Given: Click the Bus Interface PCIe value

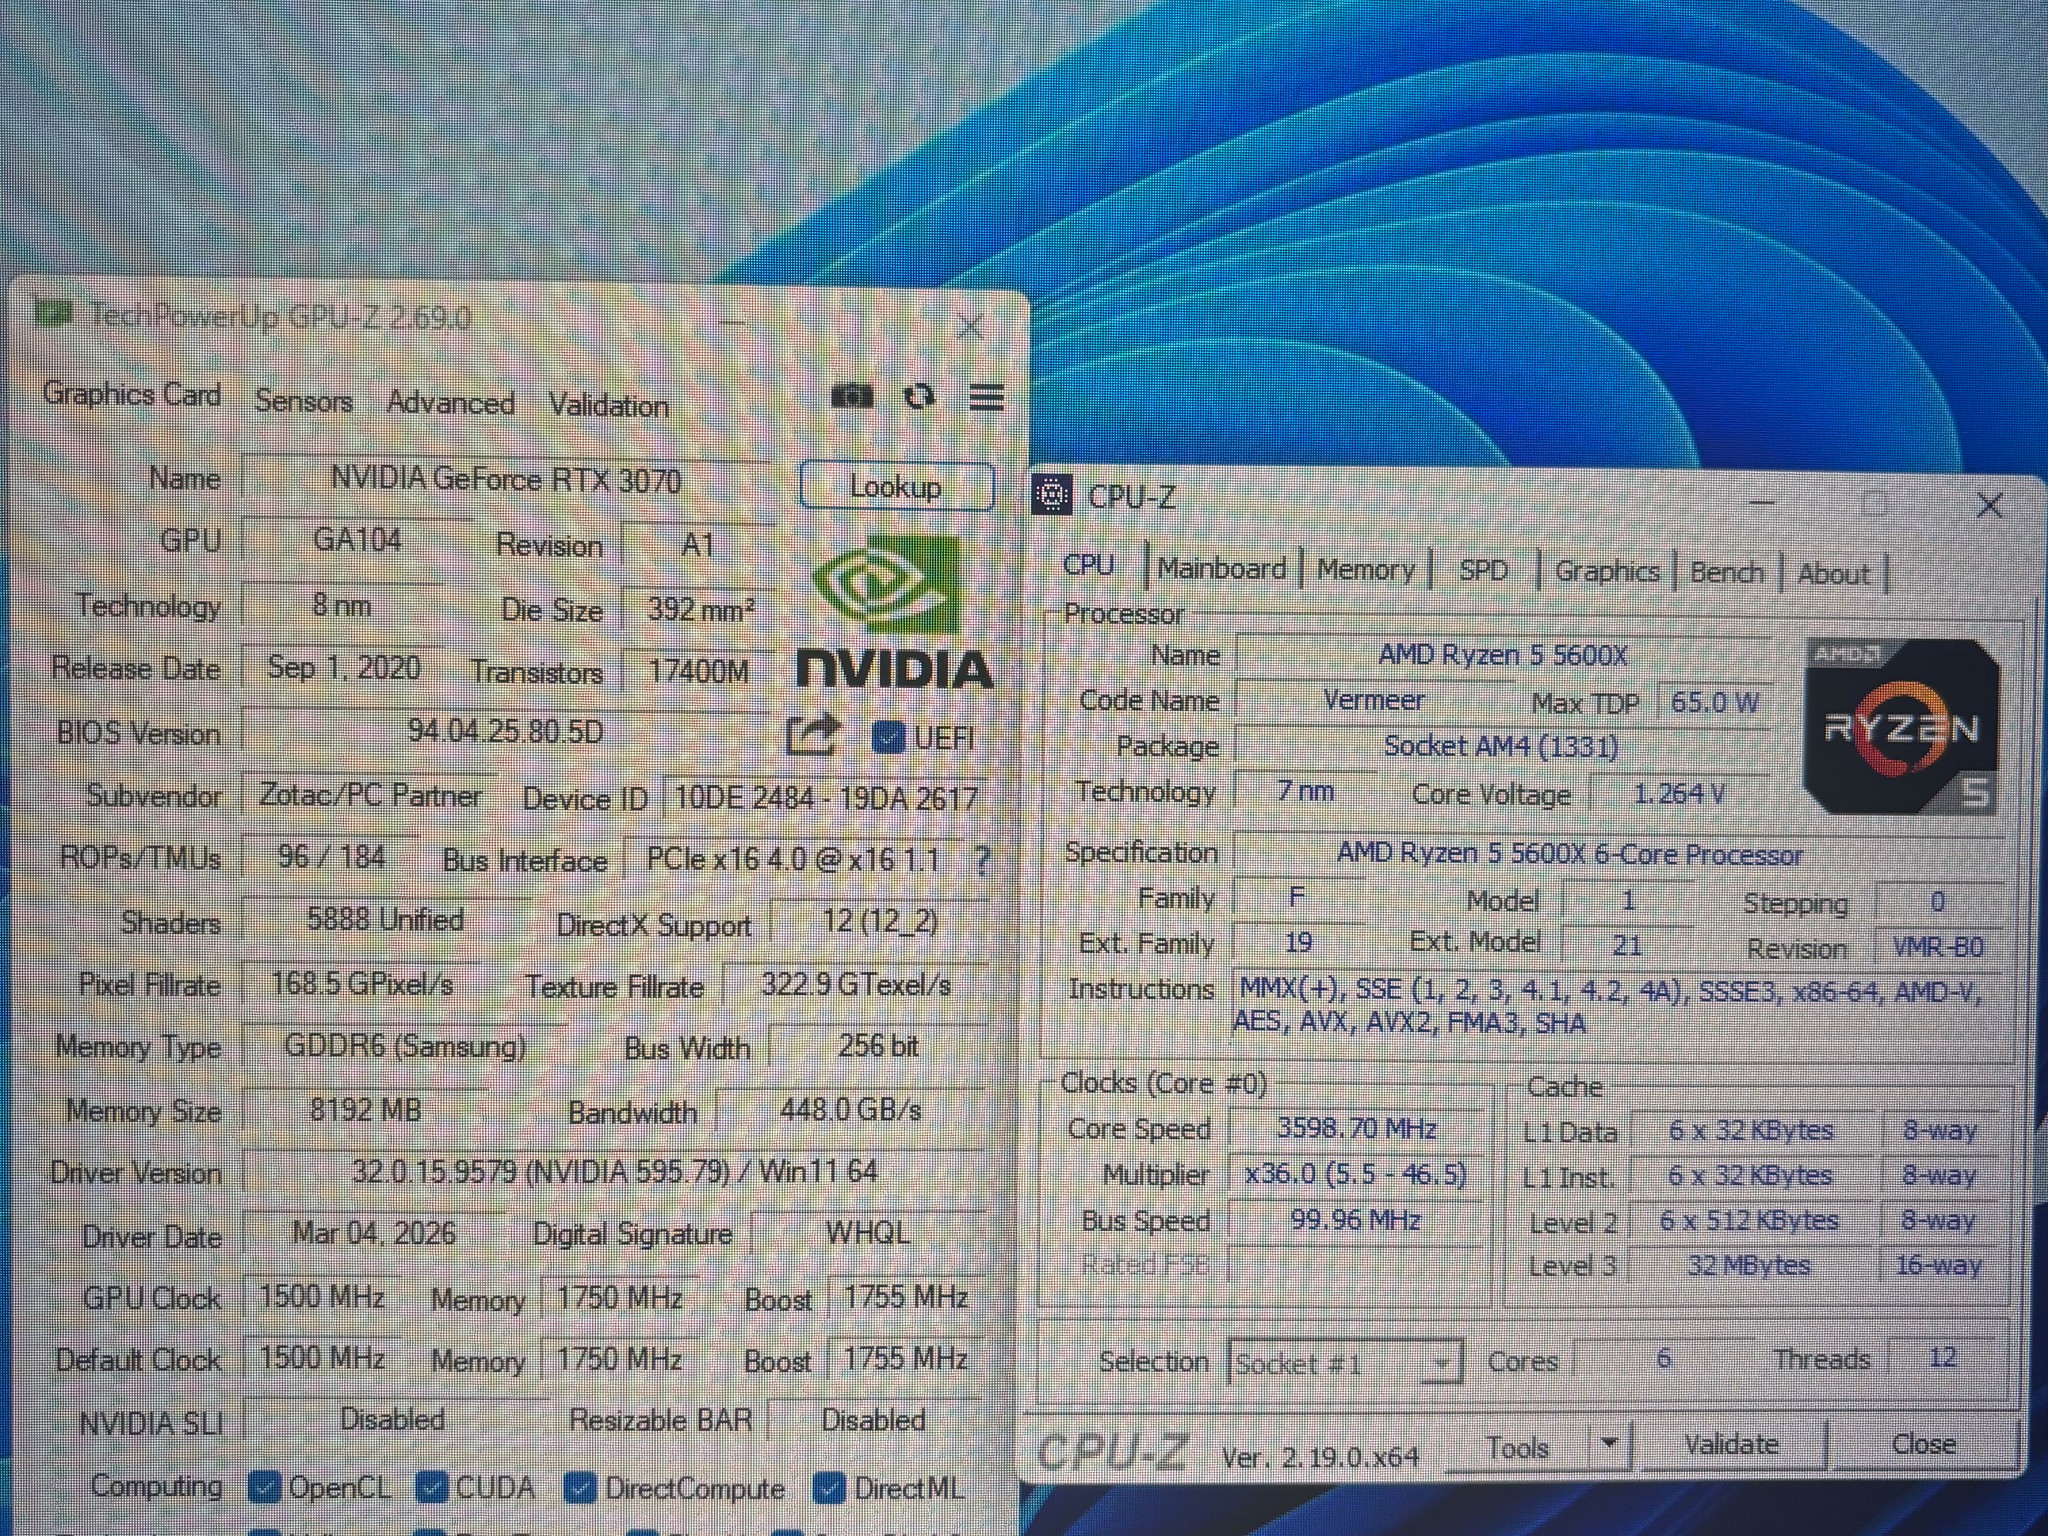Looking at the screenshot, I should tap(793, 859).
